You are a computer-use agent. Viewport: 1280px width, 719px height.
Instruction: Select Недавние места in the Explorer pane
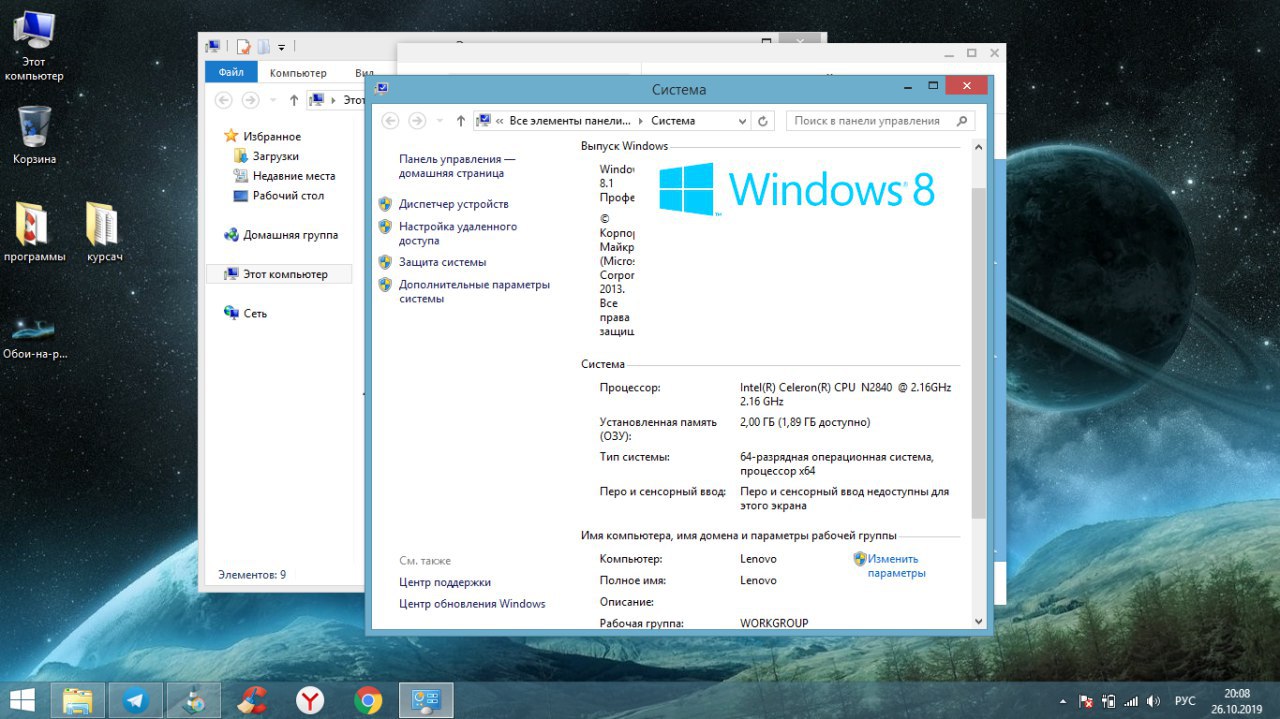coord(293,176)
